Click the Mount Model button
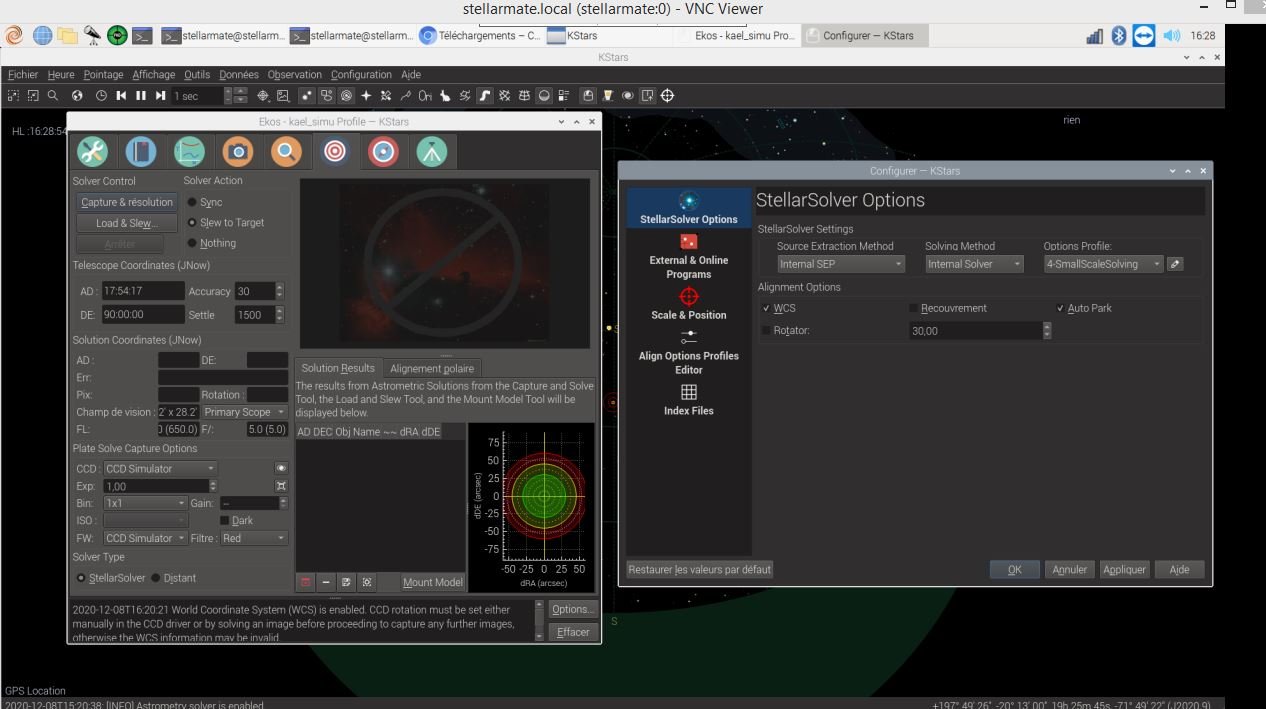1266x709 pixels. [x=433, y=582]
